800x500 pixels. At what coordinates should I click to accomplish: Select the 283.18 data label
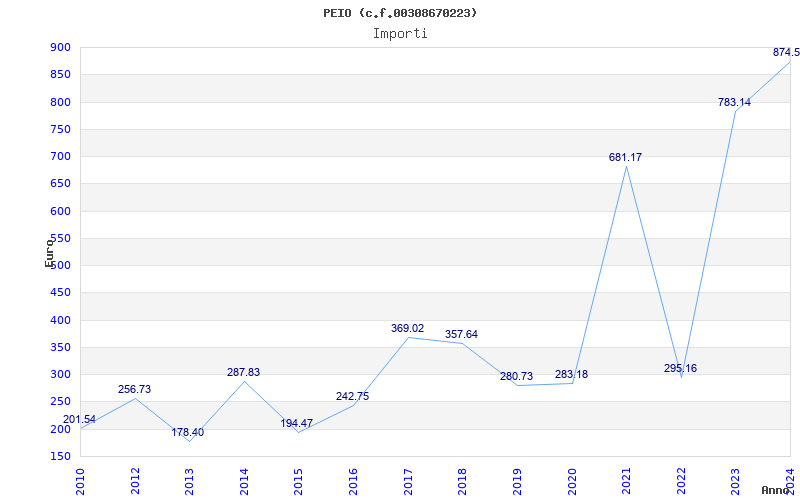pyautogui.click(x=571, y=374)
